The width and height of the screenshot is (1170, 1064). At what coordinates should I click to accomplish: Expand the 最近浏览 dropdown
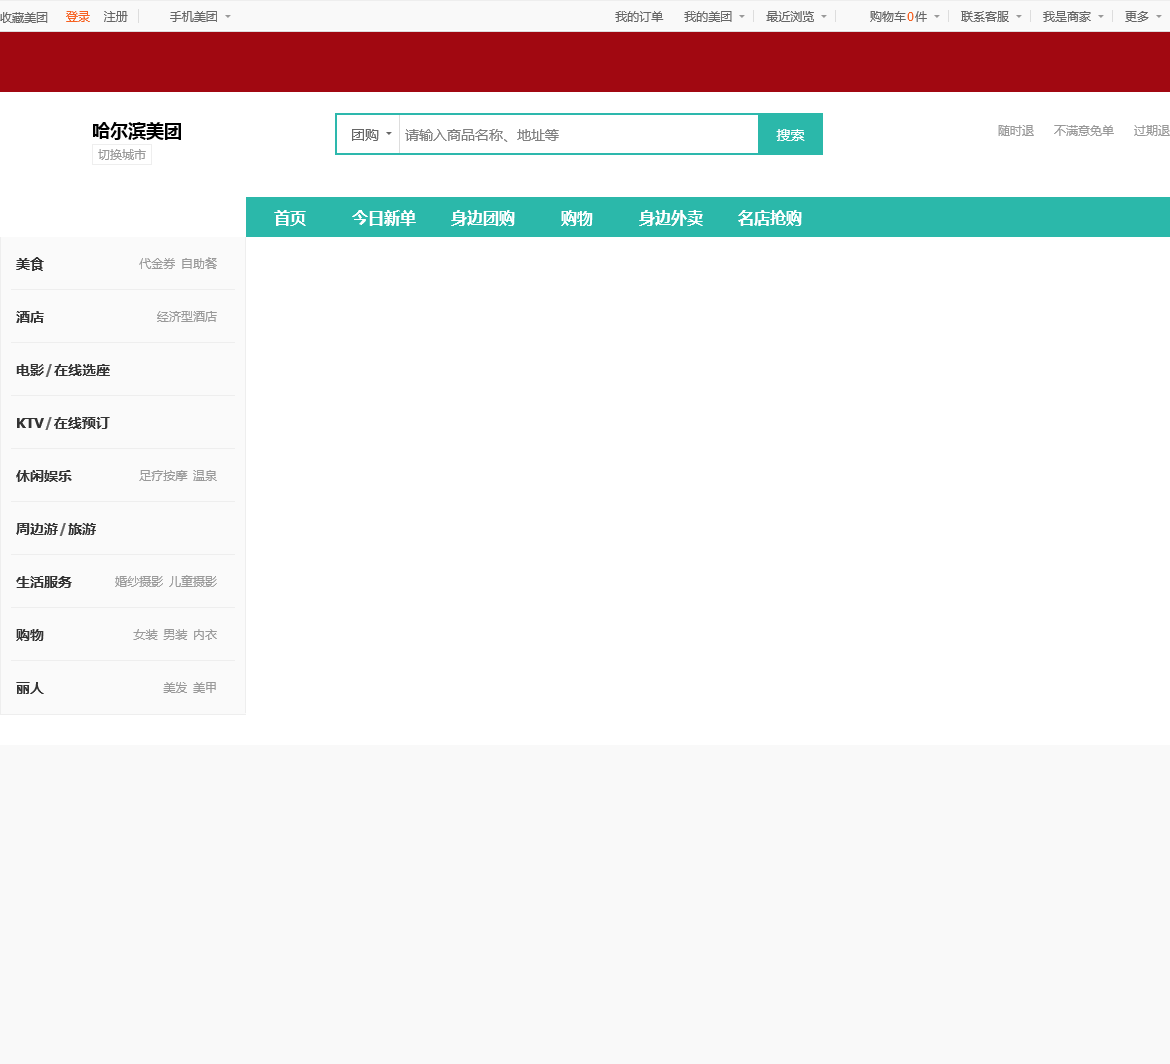tap(796, 16)
